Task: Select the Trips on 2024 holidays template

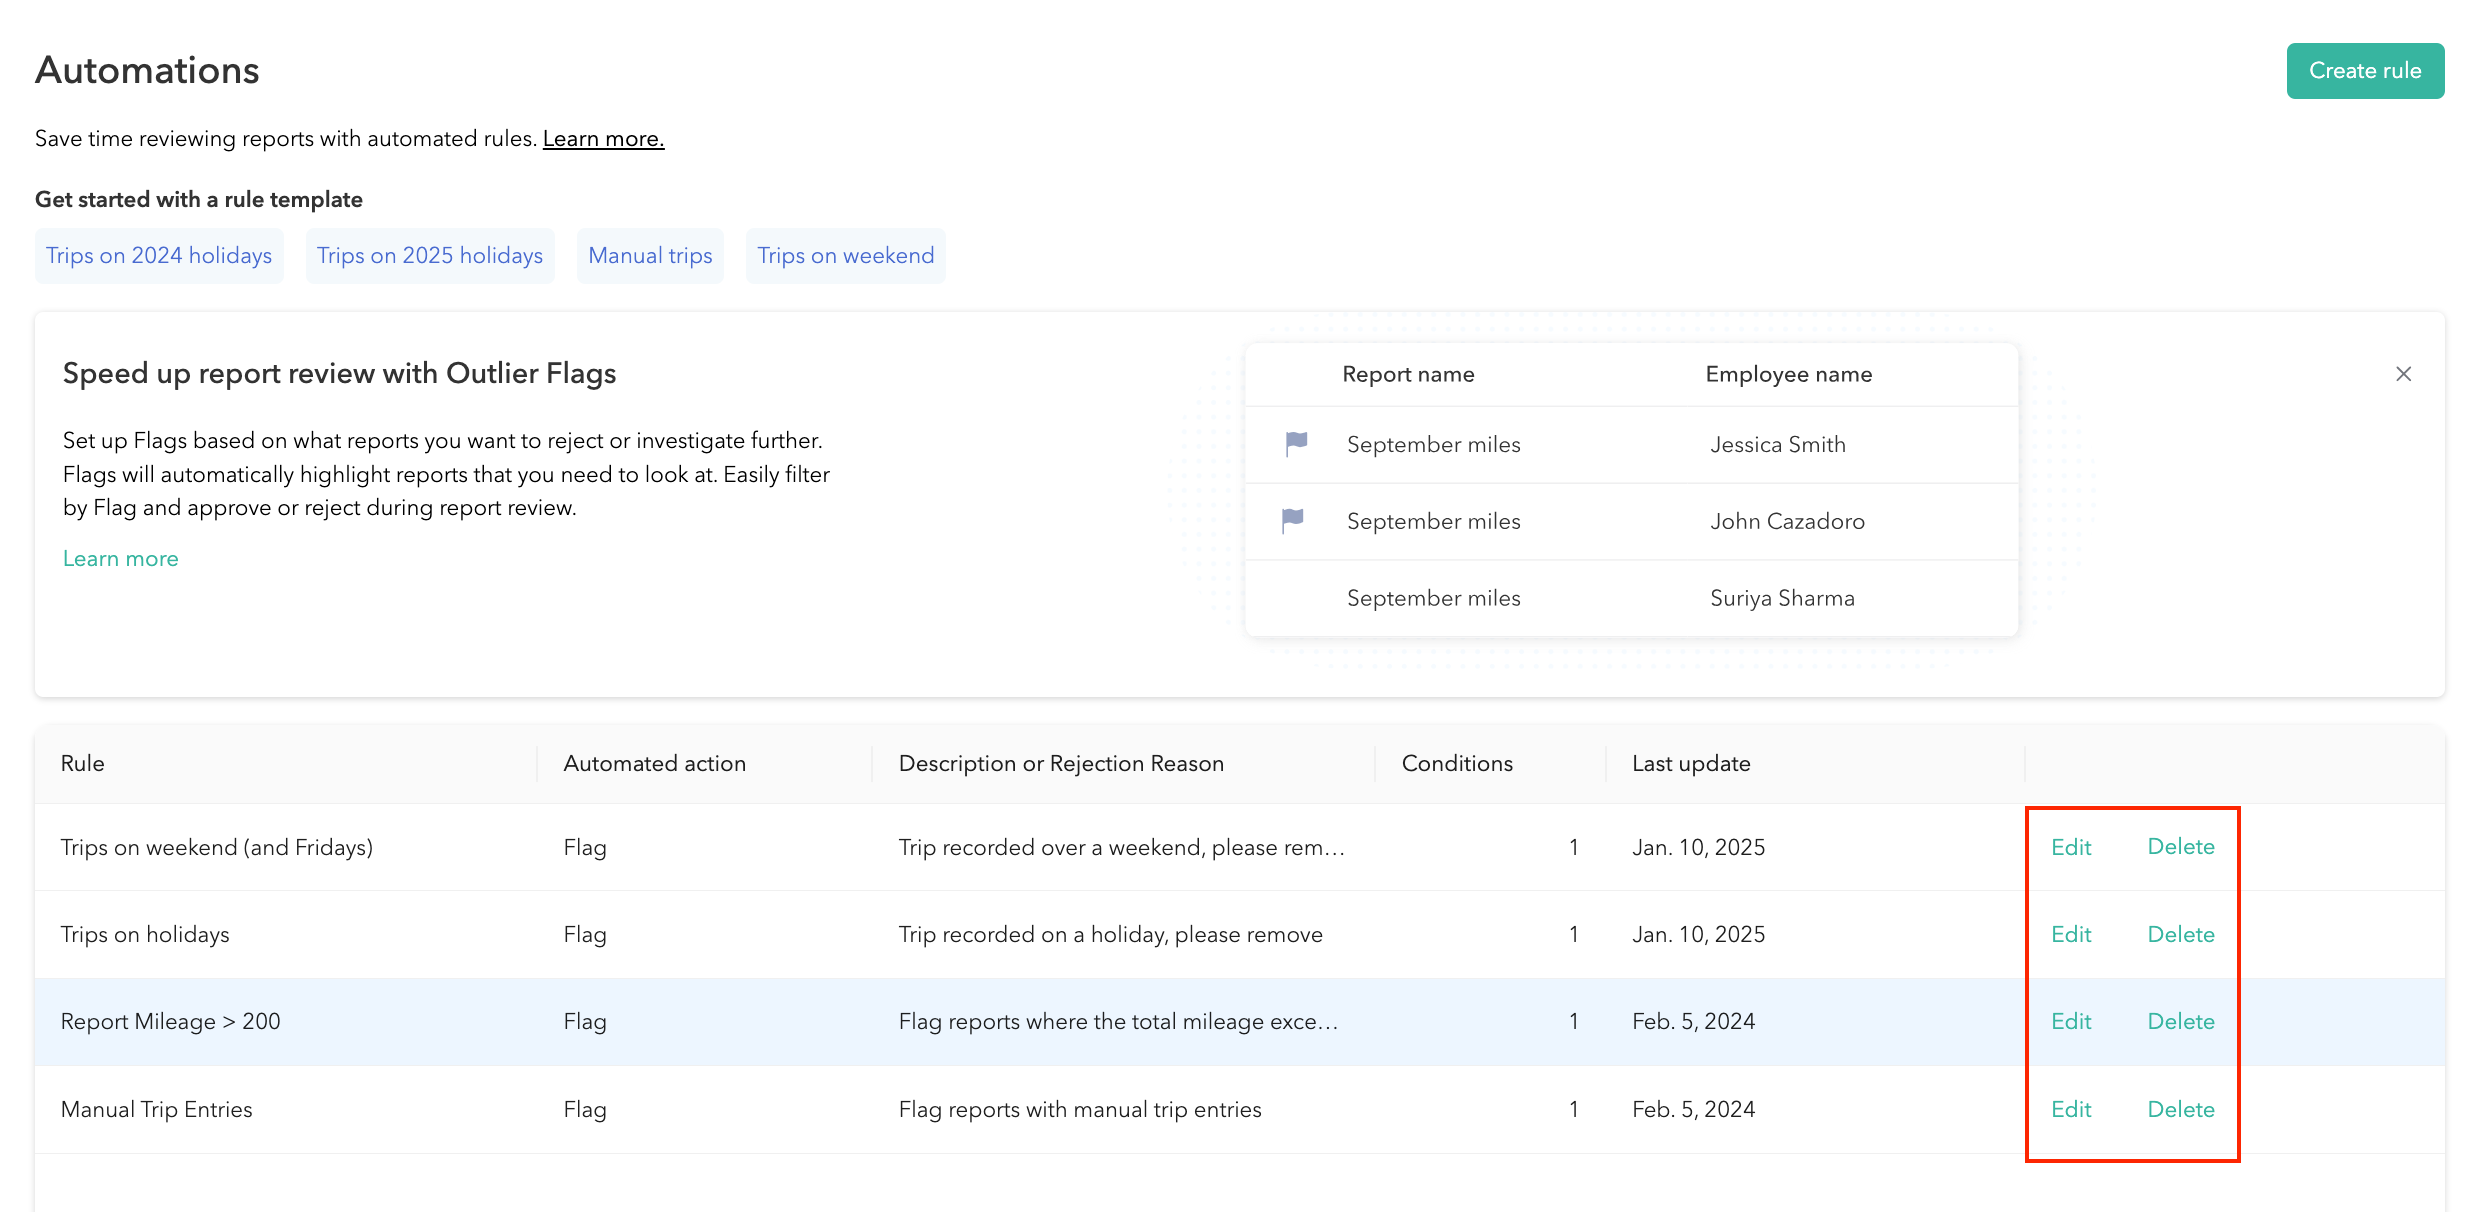Action: pyautogui.click(x=159, y=256)
